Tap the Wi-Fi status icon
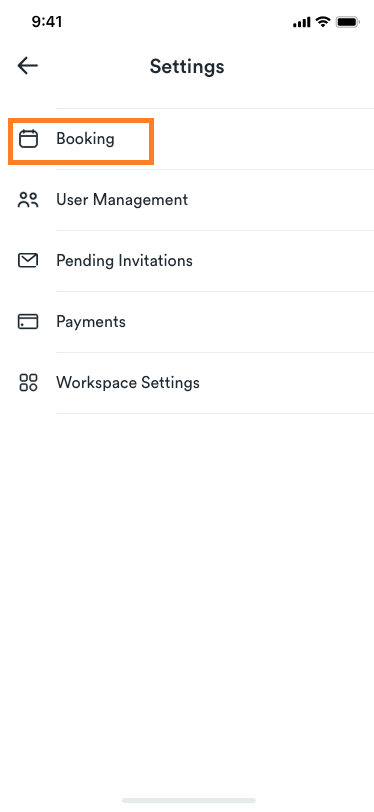Image resolution: width=374 pixels, height=812 pixels. coord(323,22)
